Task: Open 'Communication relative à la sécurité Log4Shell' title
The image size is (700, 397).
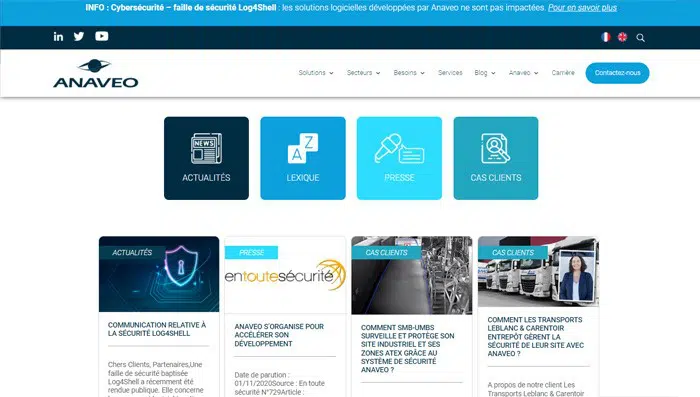Action: (x=157, y=329)
